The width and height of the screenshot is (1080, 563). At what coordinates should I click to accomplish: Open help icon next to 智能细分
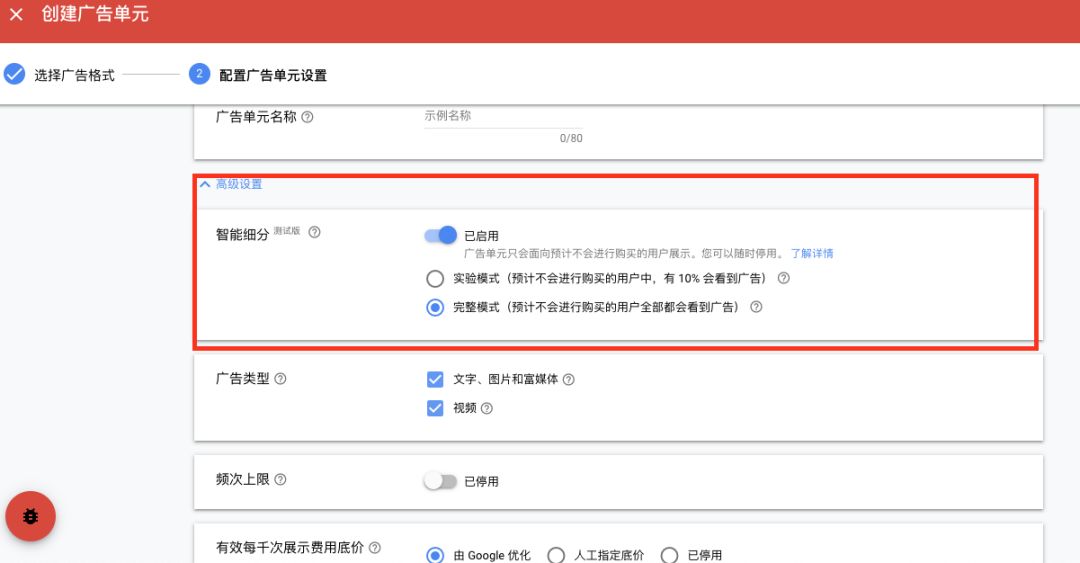pyautogui.click(x=315, y=232)
